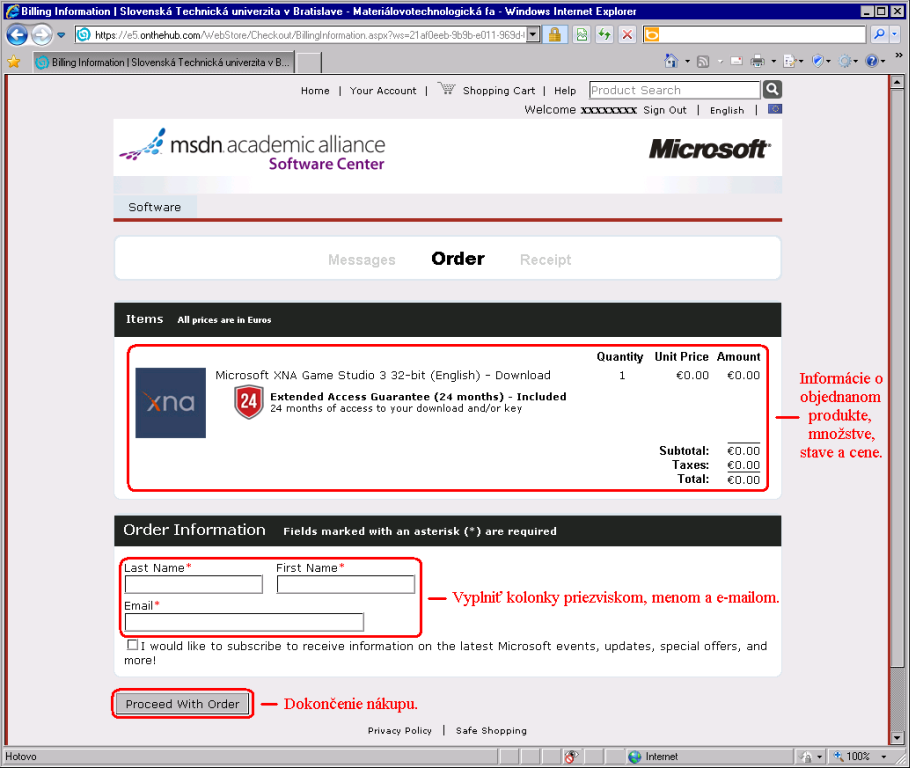This screenshot has width=910, height=768.
Task: Open the Privacy Policy link
Action: [400, 731]
